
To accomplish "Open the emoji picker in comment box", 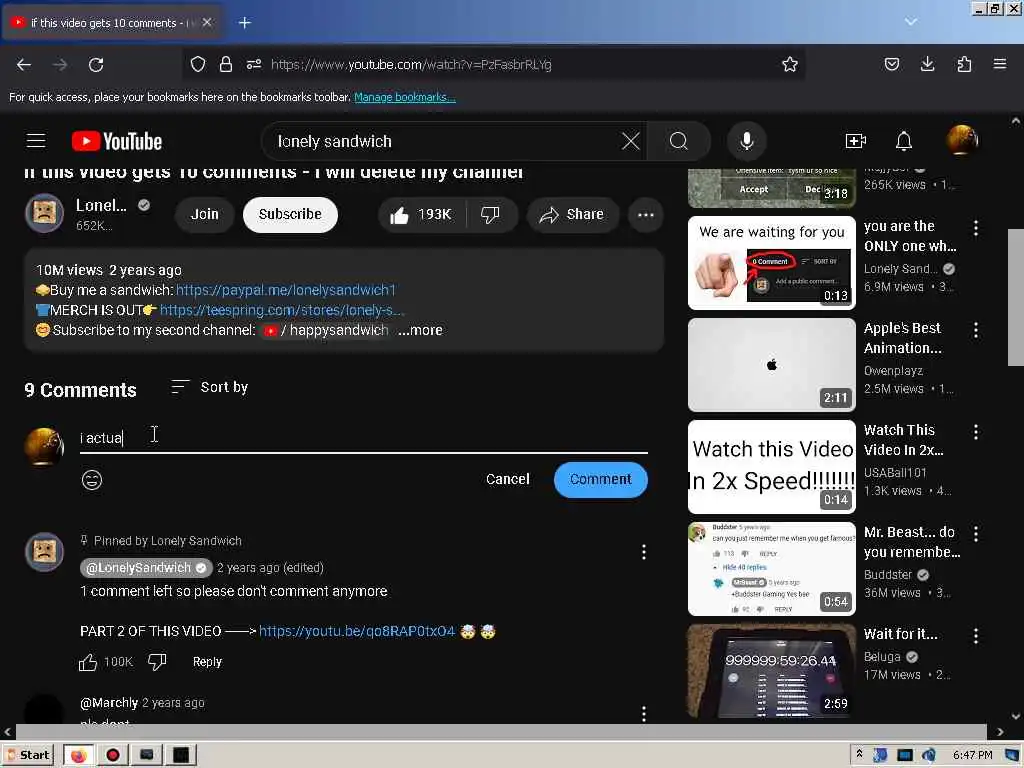I will 92,480.
